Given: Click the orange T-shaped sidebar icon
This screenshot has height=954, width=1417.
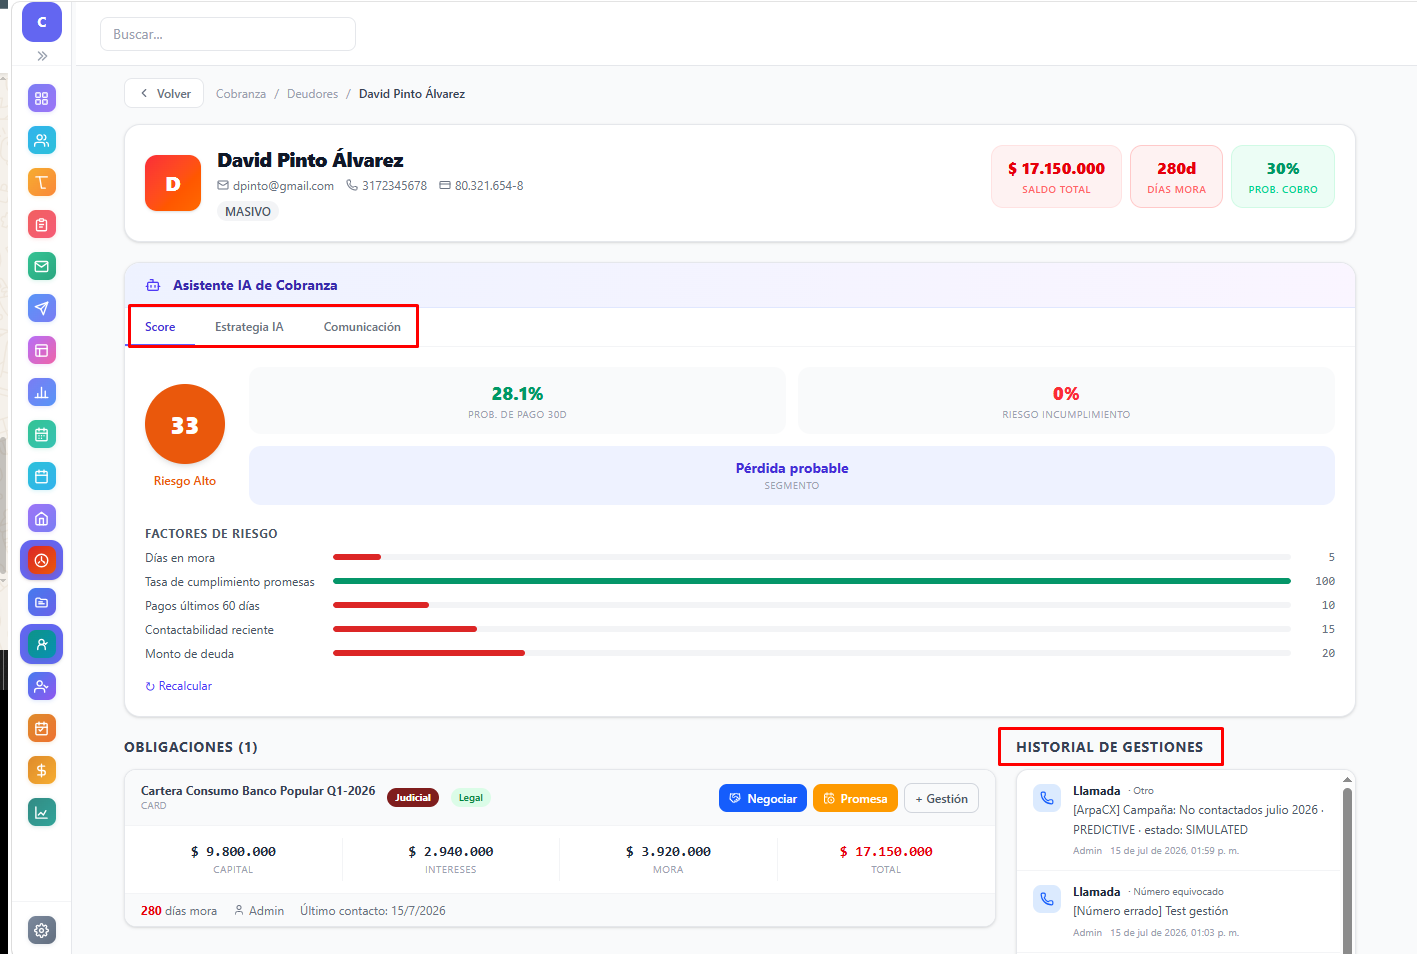Looking at the screenshot, I should point(42,182).
